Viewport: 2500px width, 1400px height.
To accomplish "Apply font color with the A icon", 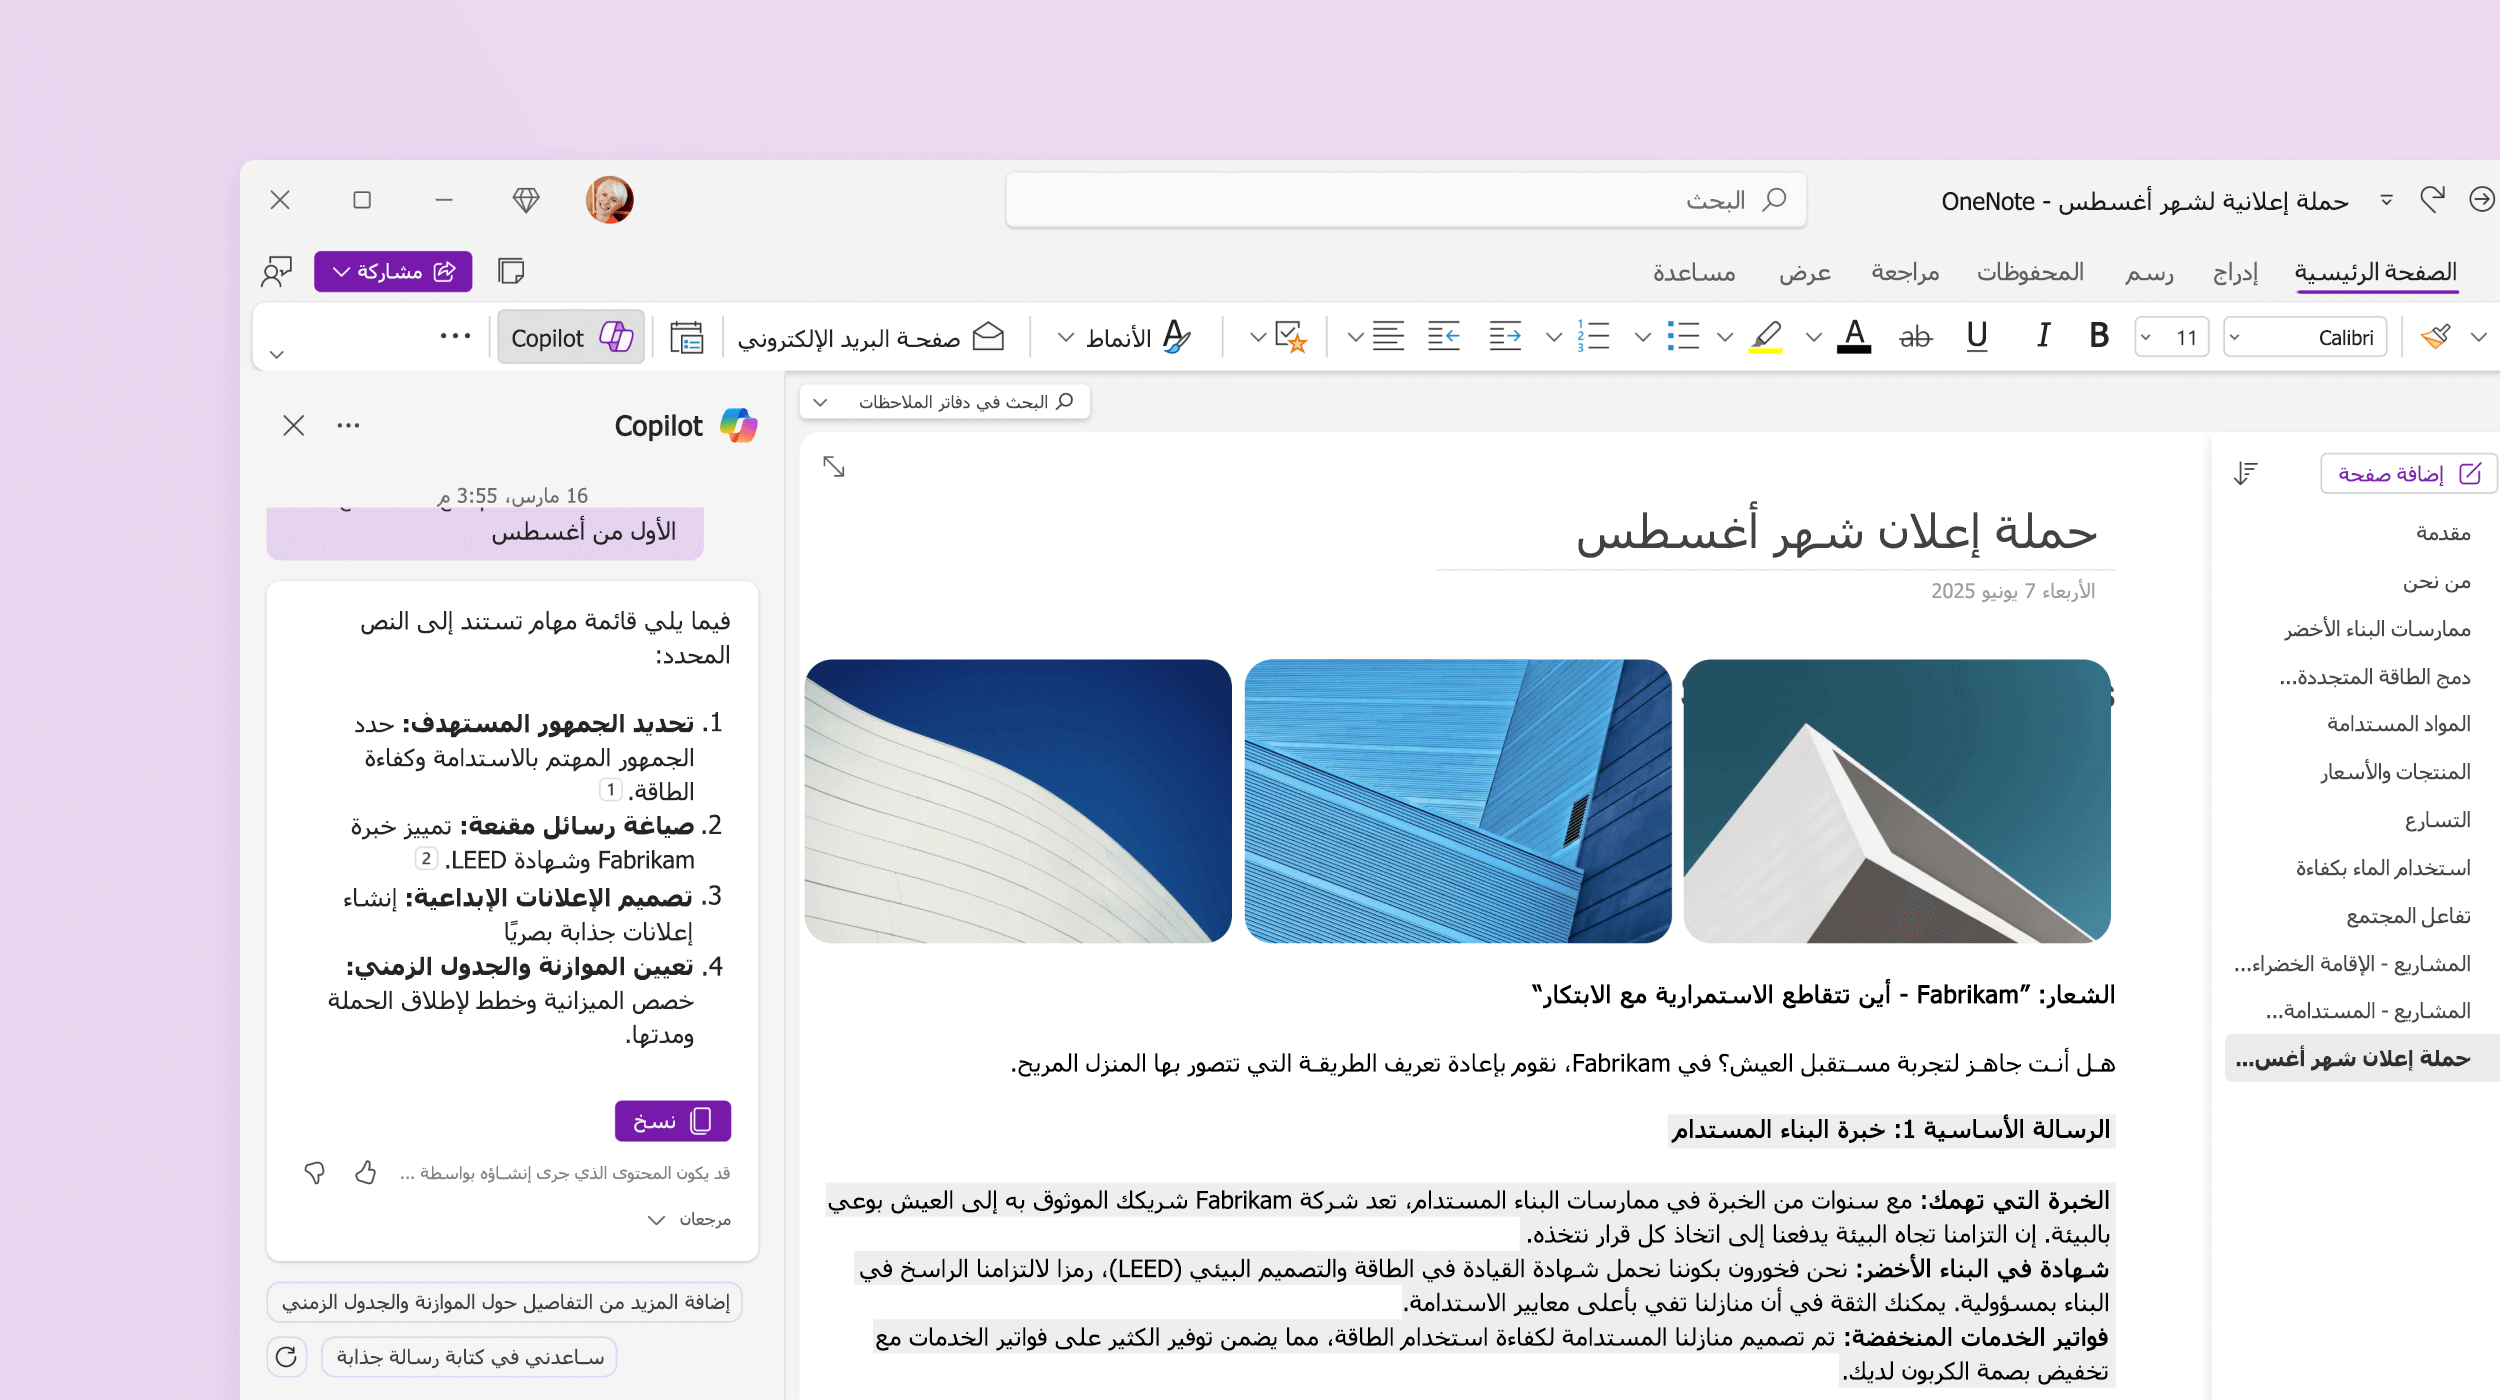I will tap(1854, 336).
